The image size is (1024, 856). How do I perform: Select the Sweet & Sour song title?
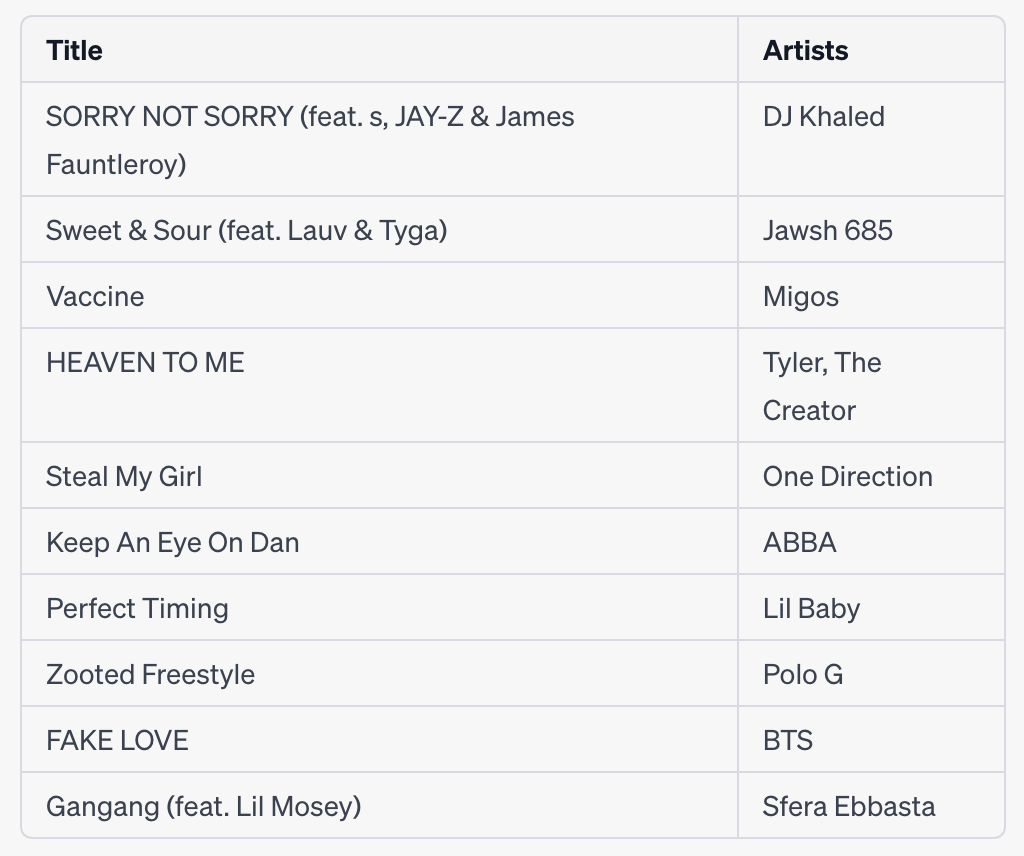(246, 230)
